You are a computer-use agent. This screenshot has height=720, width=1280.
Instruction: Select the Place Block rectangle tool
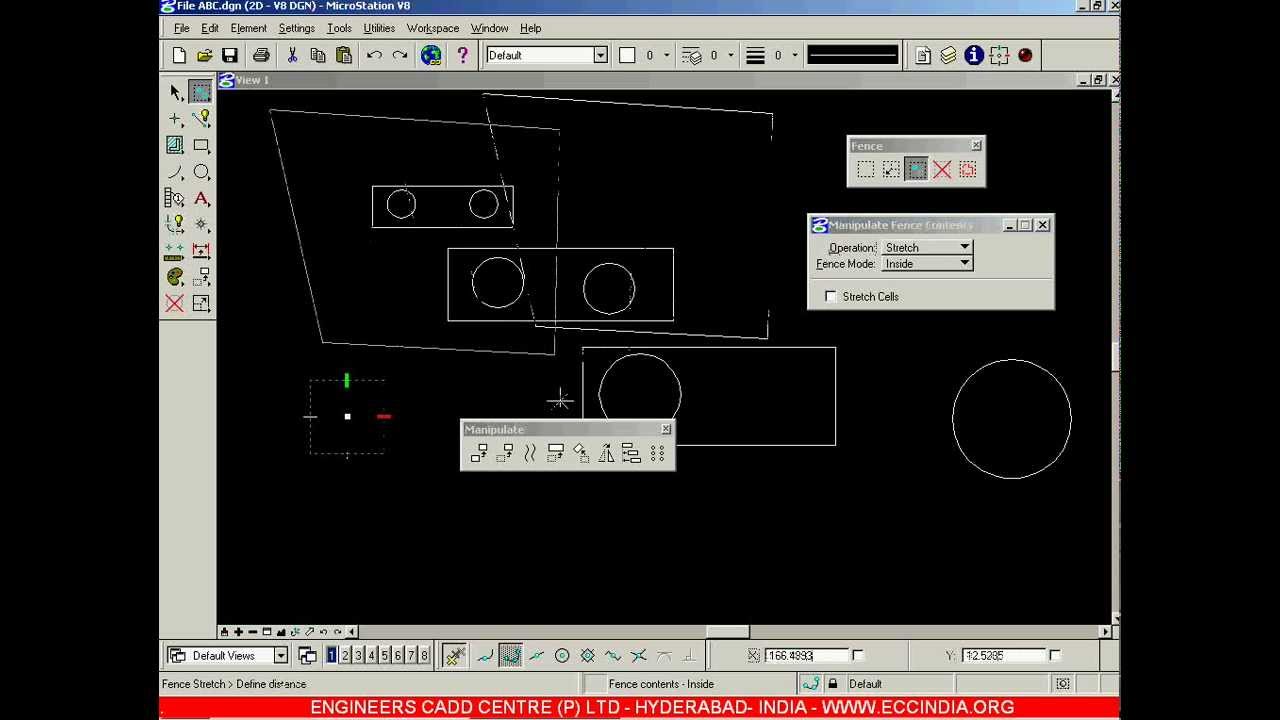[201, 145]
